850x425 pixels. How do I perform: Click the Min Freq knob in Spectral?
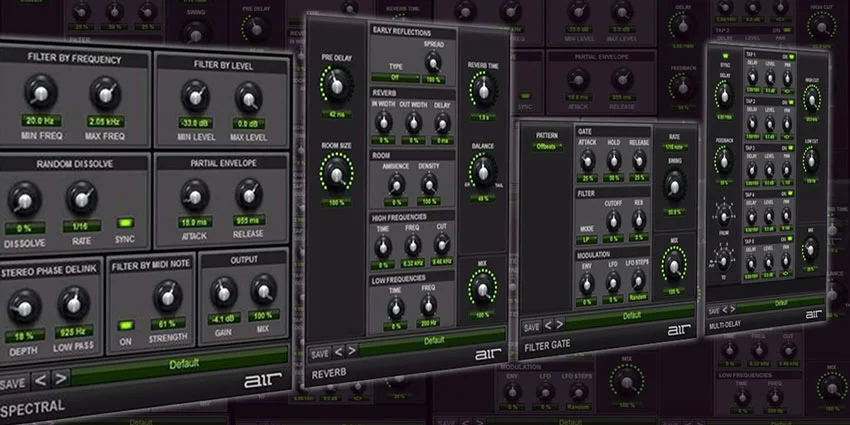click(x=41, y=92)
